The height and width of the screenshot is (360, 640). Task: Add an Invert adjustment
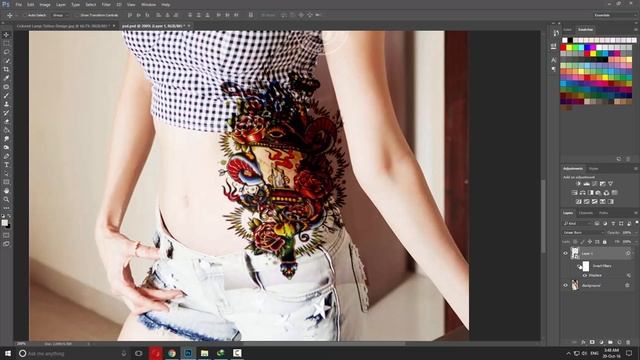(x=578, y=201)
